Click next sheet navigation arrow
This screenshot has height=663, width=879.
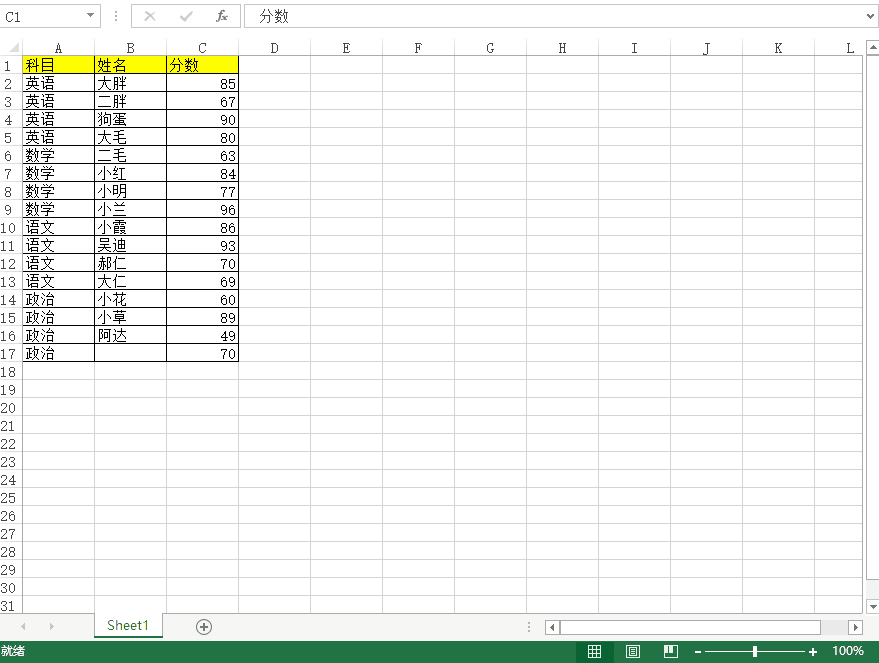[52, 627]
